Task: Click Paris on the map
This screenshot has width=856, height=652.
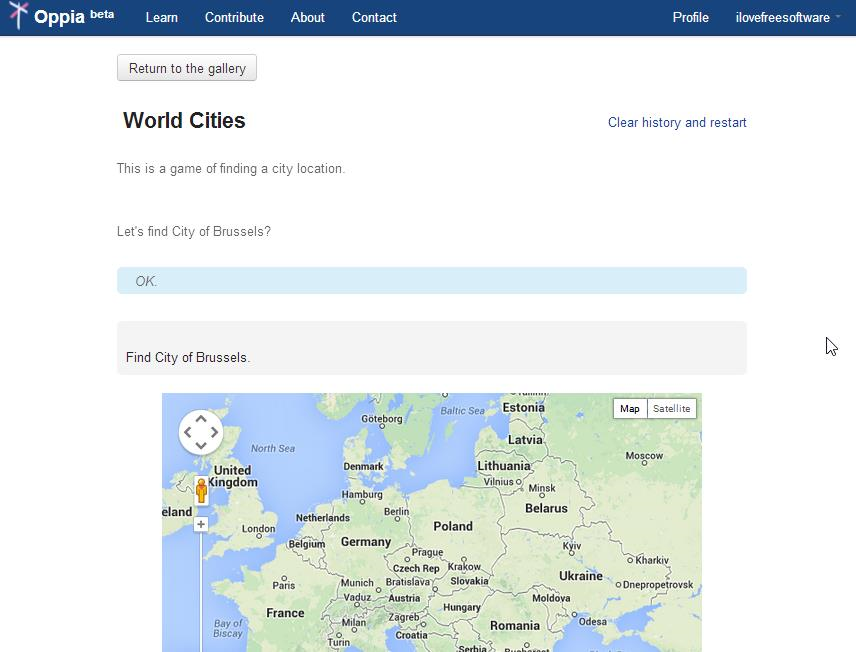Action: [284, 585]
